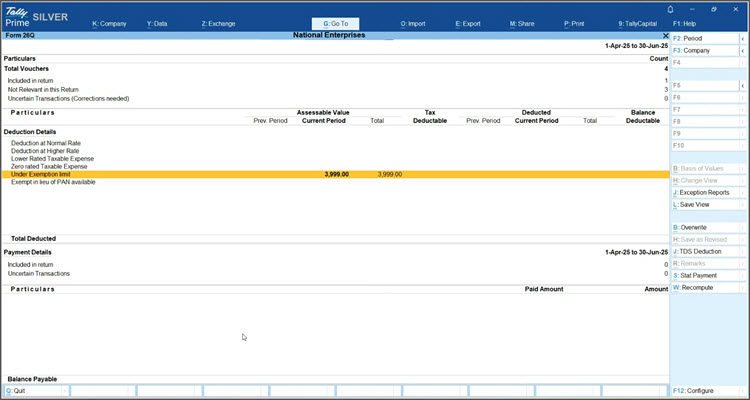Click the Balance Deductable column header
Screen dimensions: 750x400
pyautogui.click(x=643, y=117)
